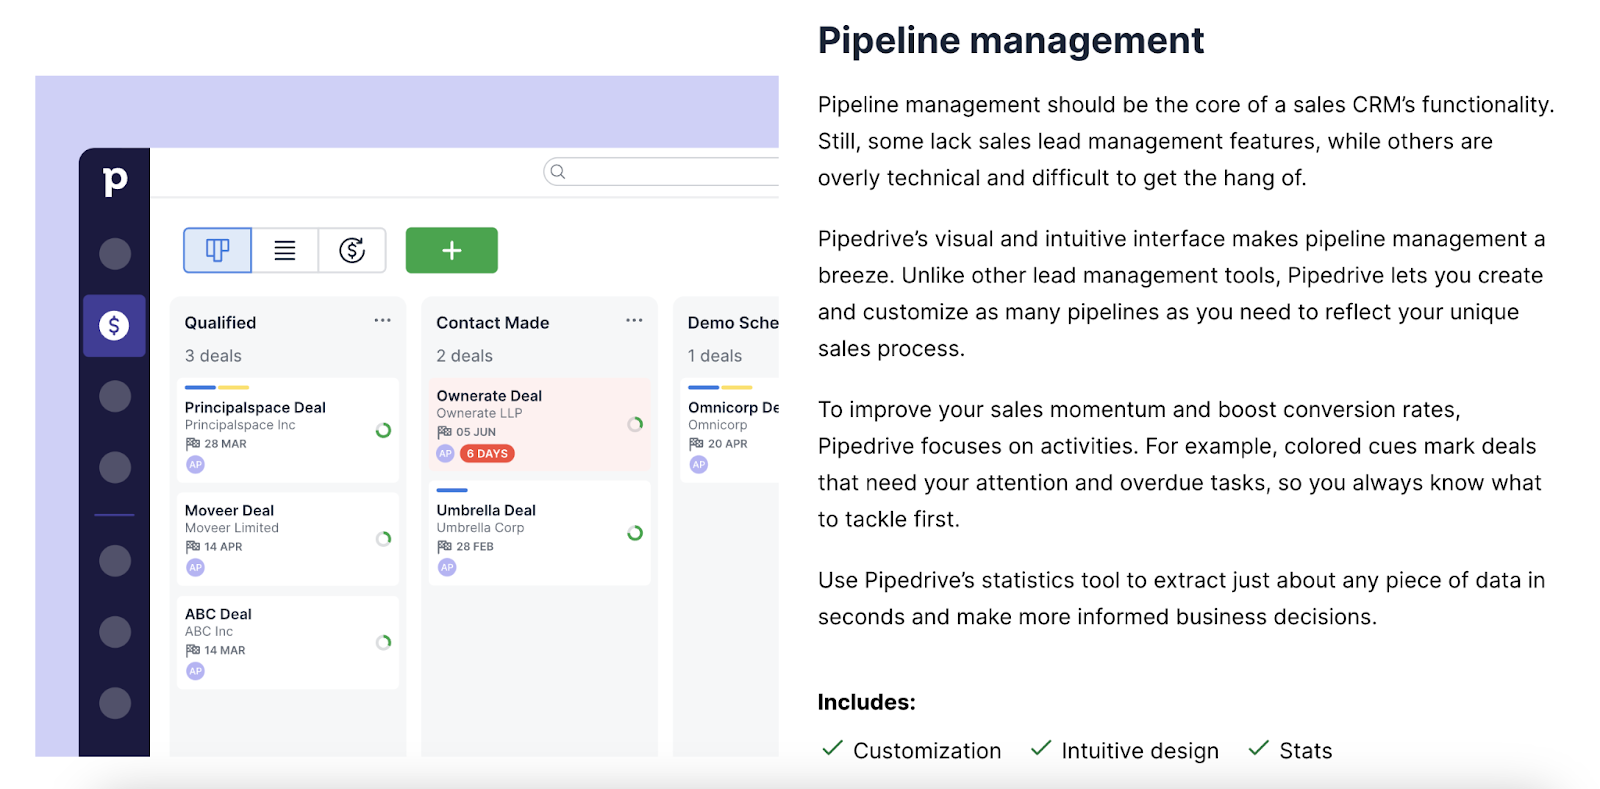Click the green add deal button

coord(451,250)
